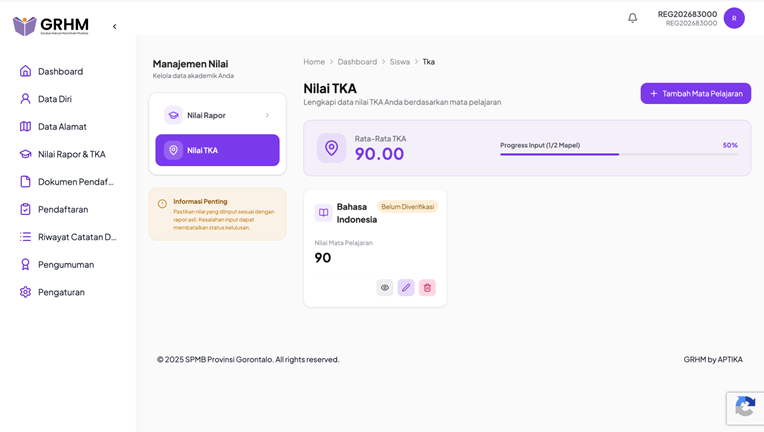Delete Bahasa Indonesia score with trash icon

(427, 288)
